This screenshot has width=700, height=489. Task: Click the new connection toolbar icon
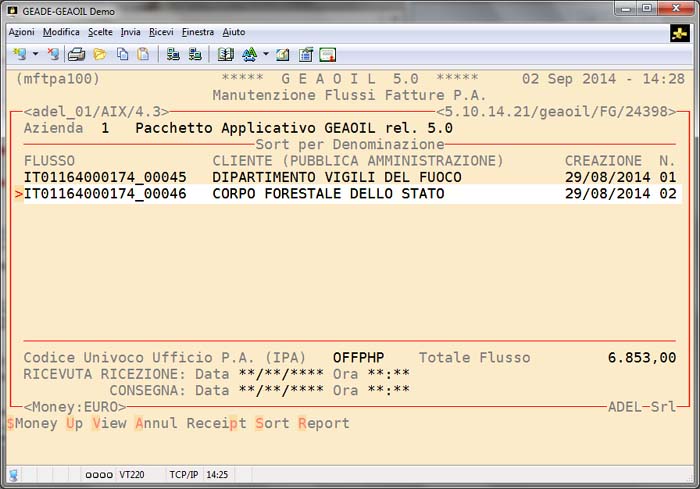pyautogui.click(x=19, y=54)
